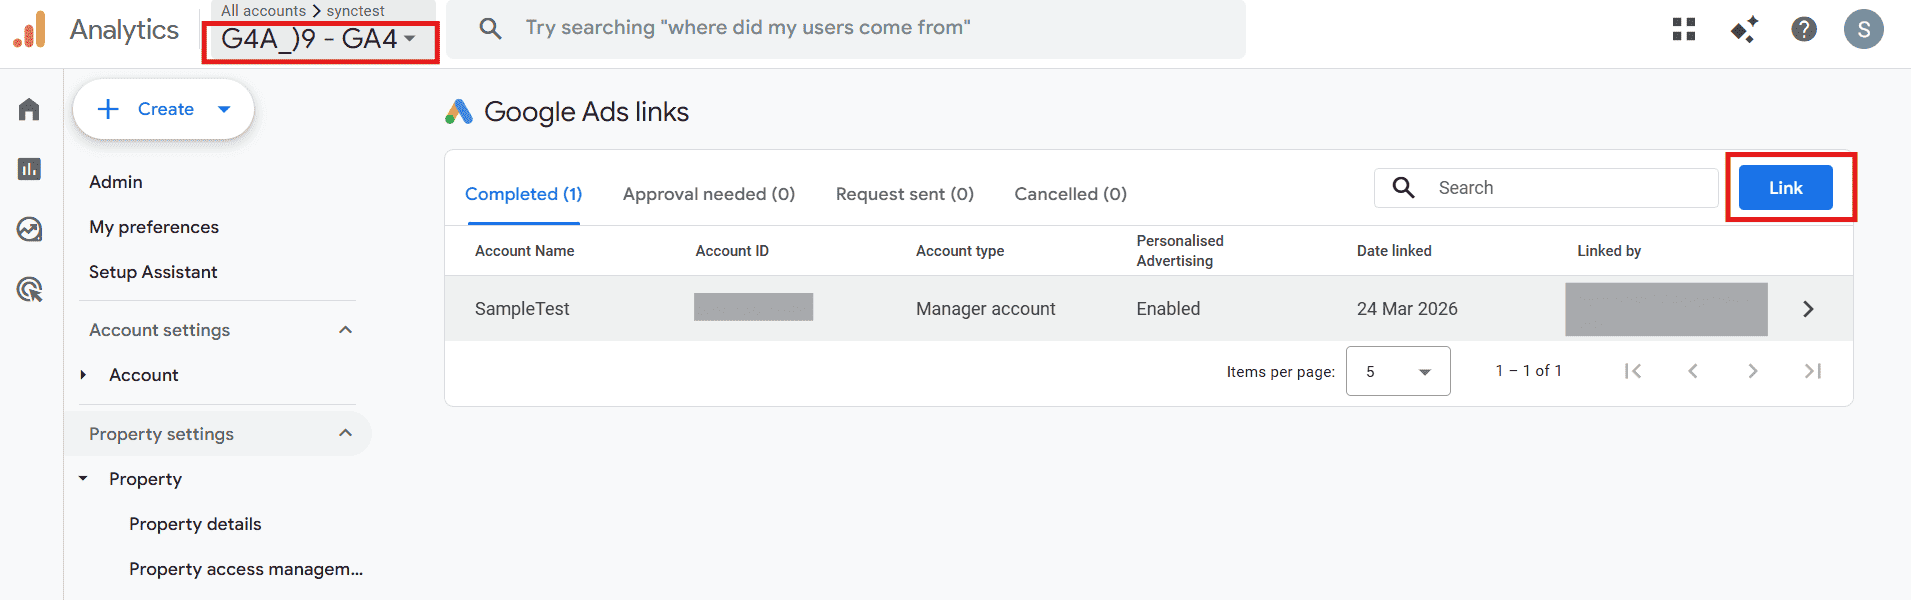Go to previous page of results

(1693, 371)
